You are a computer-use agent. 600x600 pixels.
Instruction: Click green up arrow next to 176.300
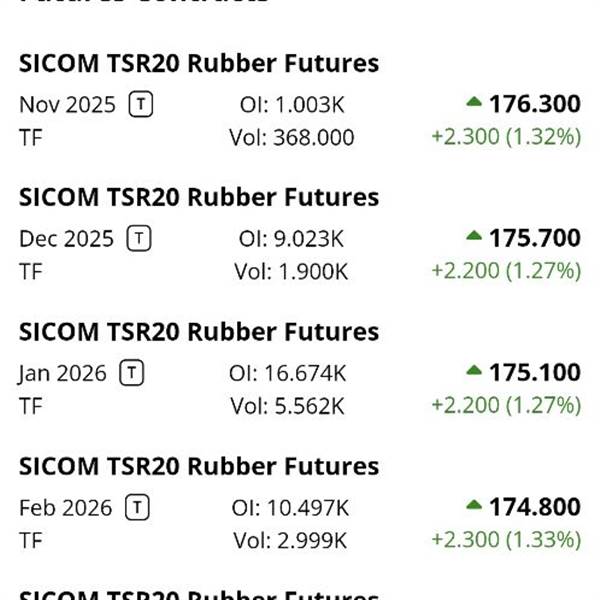[x=474, y=103]
